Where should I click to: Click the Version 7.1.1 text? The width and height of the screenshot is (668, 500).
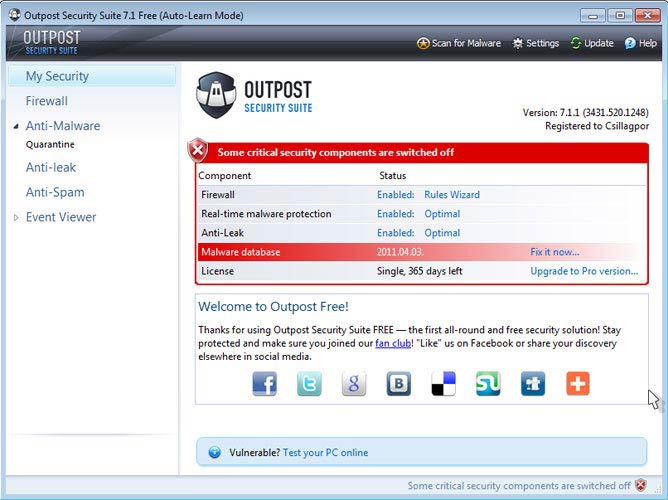point(585,112)
